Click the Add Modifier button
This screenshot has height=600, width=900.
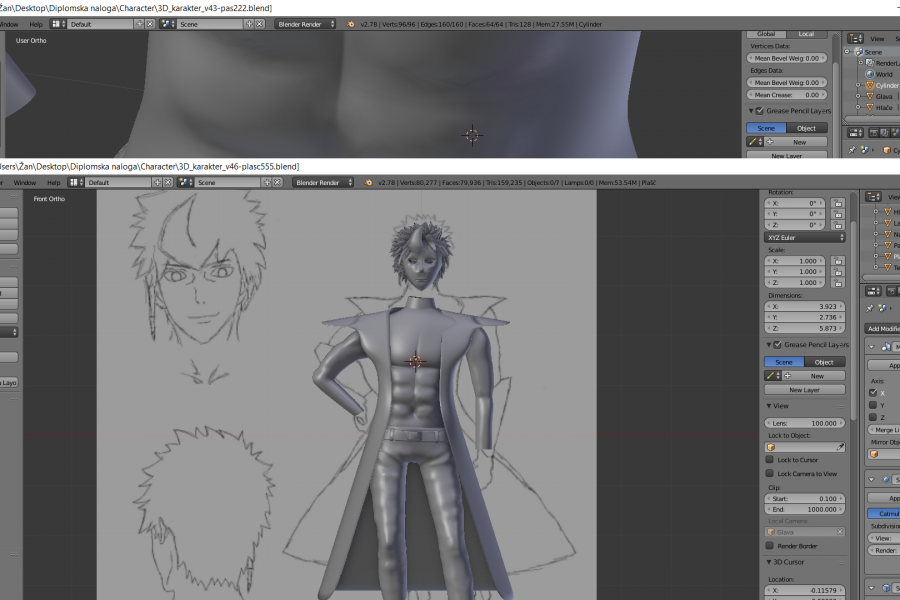tap(883, 328)
